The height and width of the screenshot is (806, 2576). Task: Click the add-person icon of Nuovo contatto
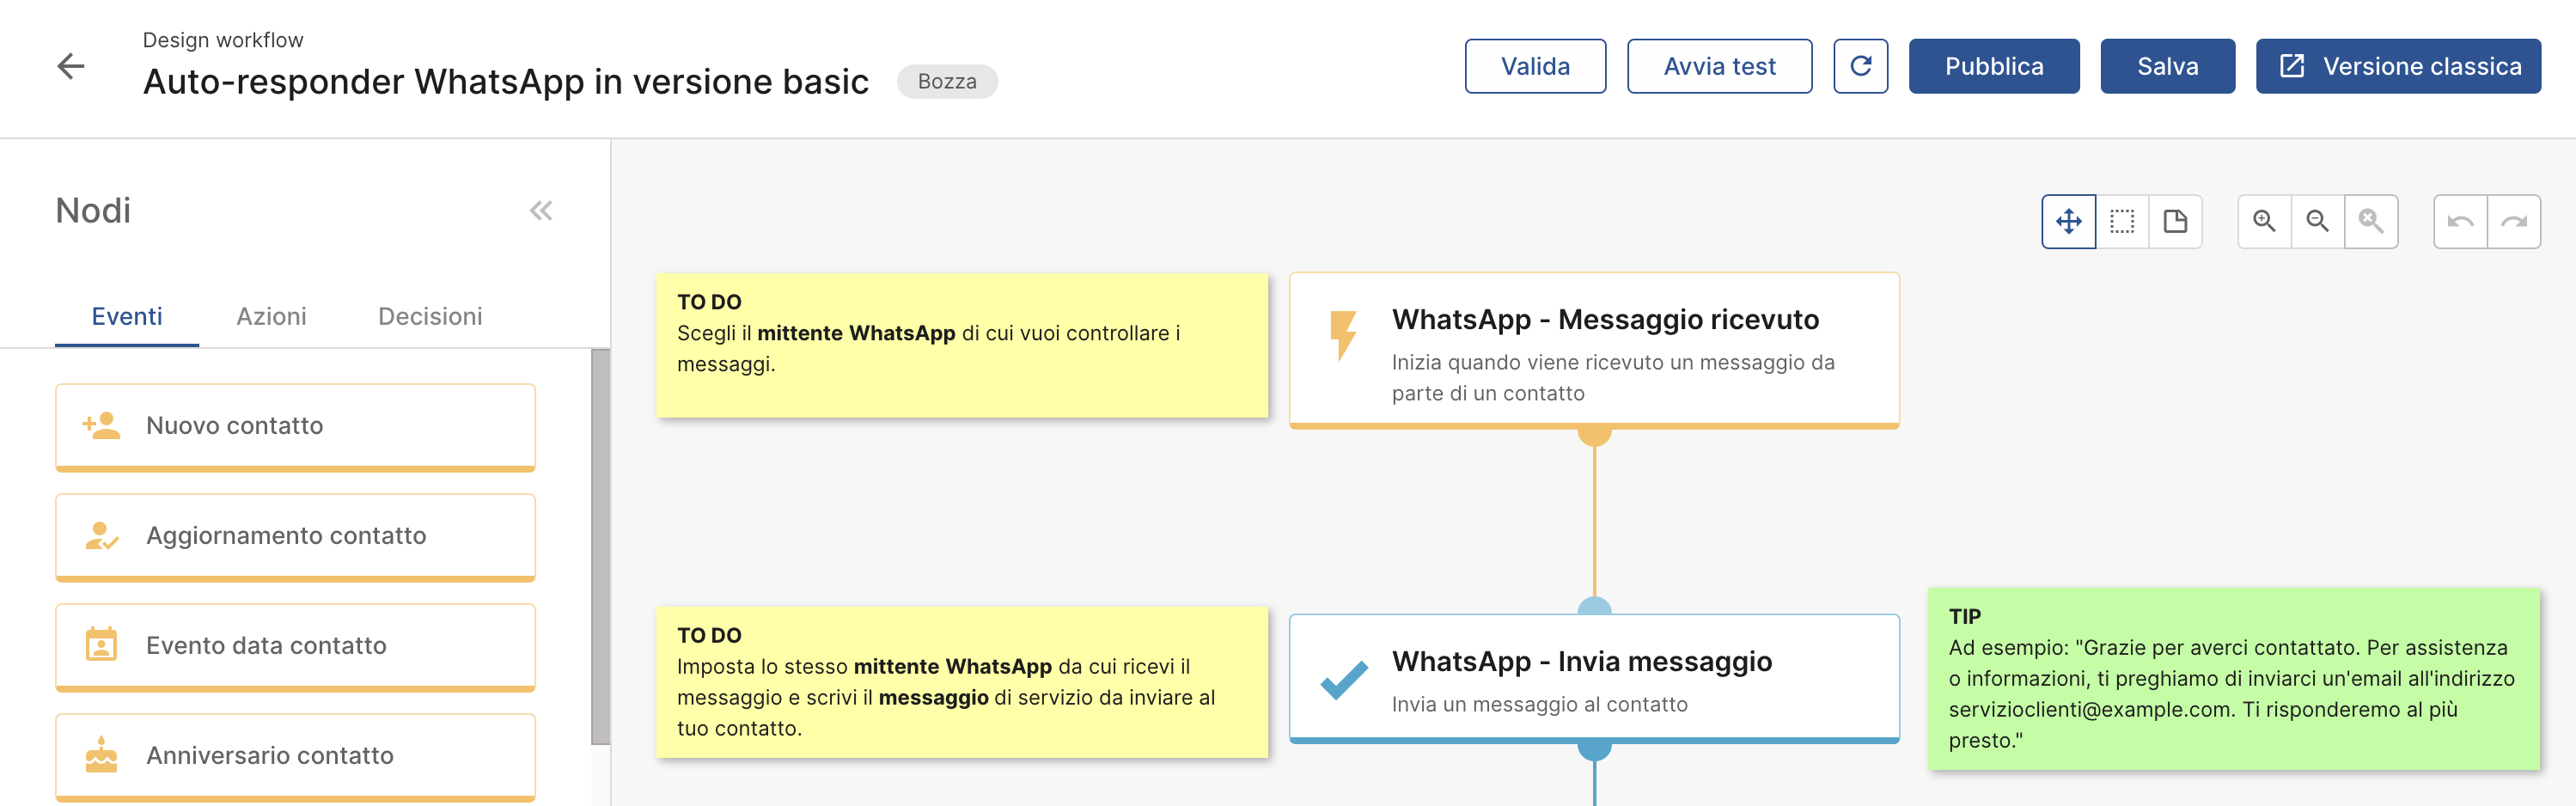tap(101, 426)
